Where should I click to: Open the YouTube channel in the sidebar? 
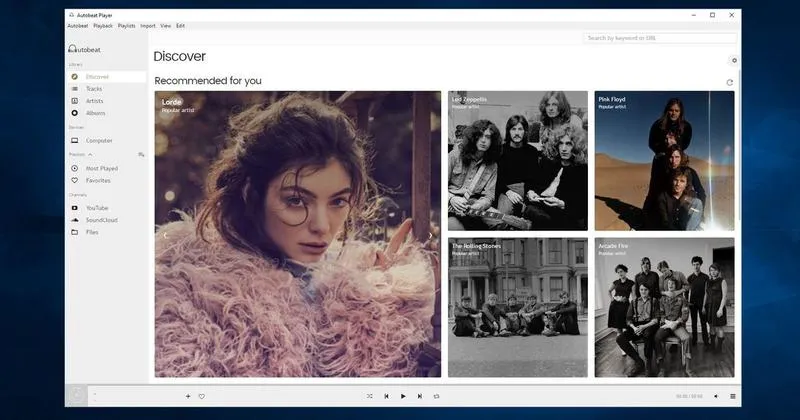(97, 208)
